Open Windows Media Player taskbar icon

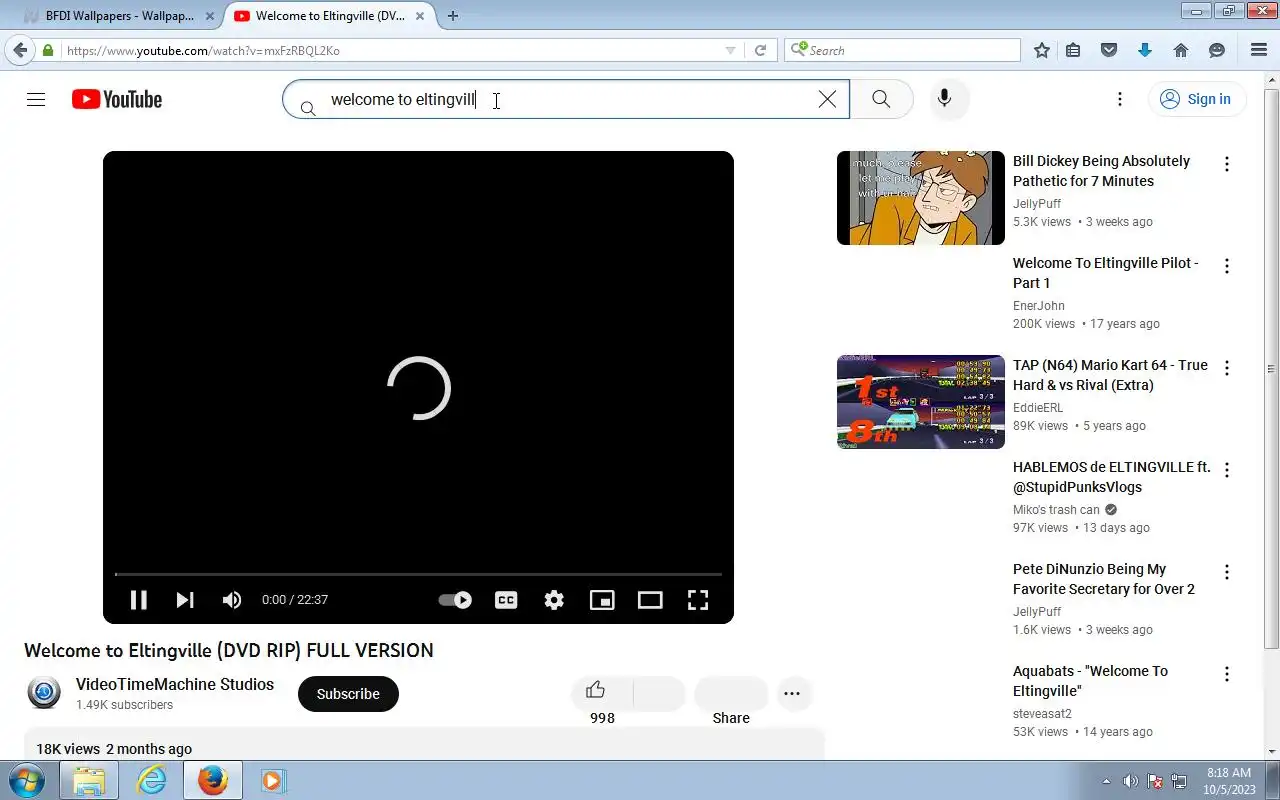coord(273,780)
